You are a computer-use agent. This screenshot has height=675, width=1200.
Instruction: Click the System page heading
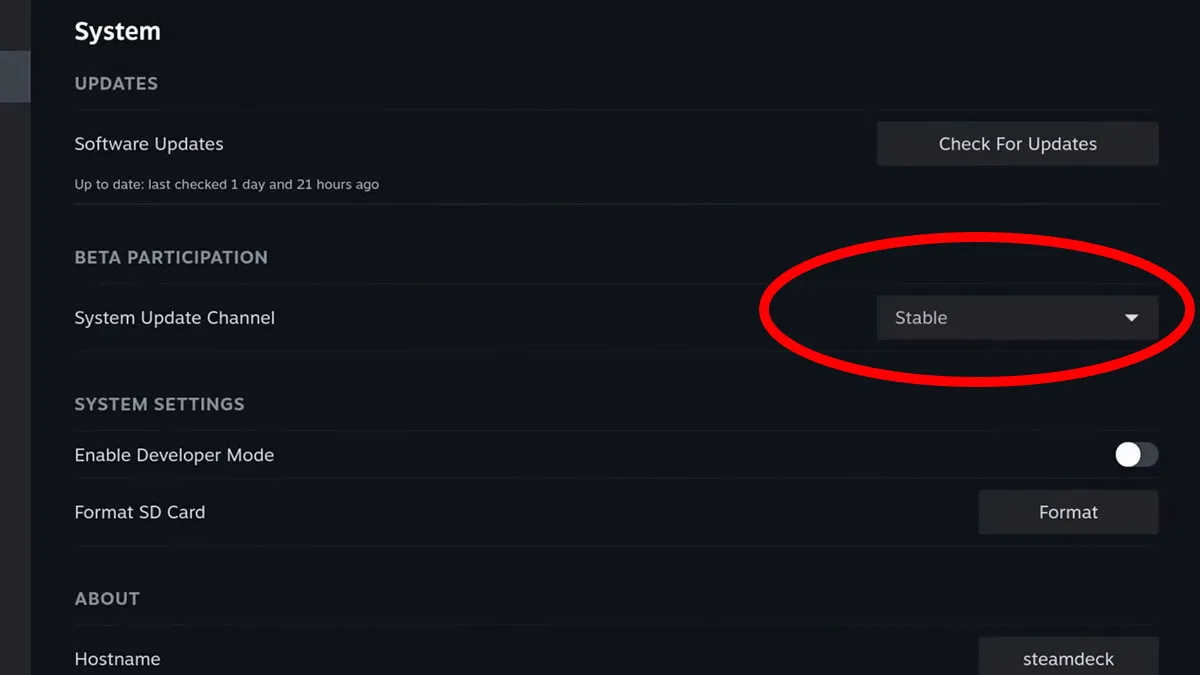pos(117,31)
